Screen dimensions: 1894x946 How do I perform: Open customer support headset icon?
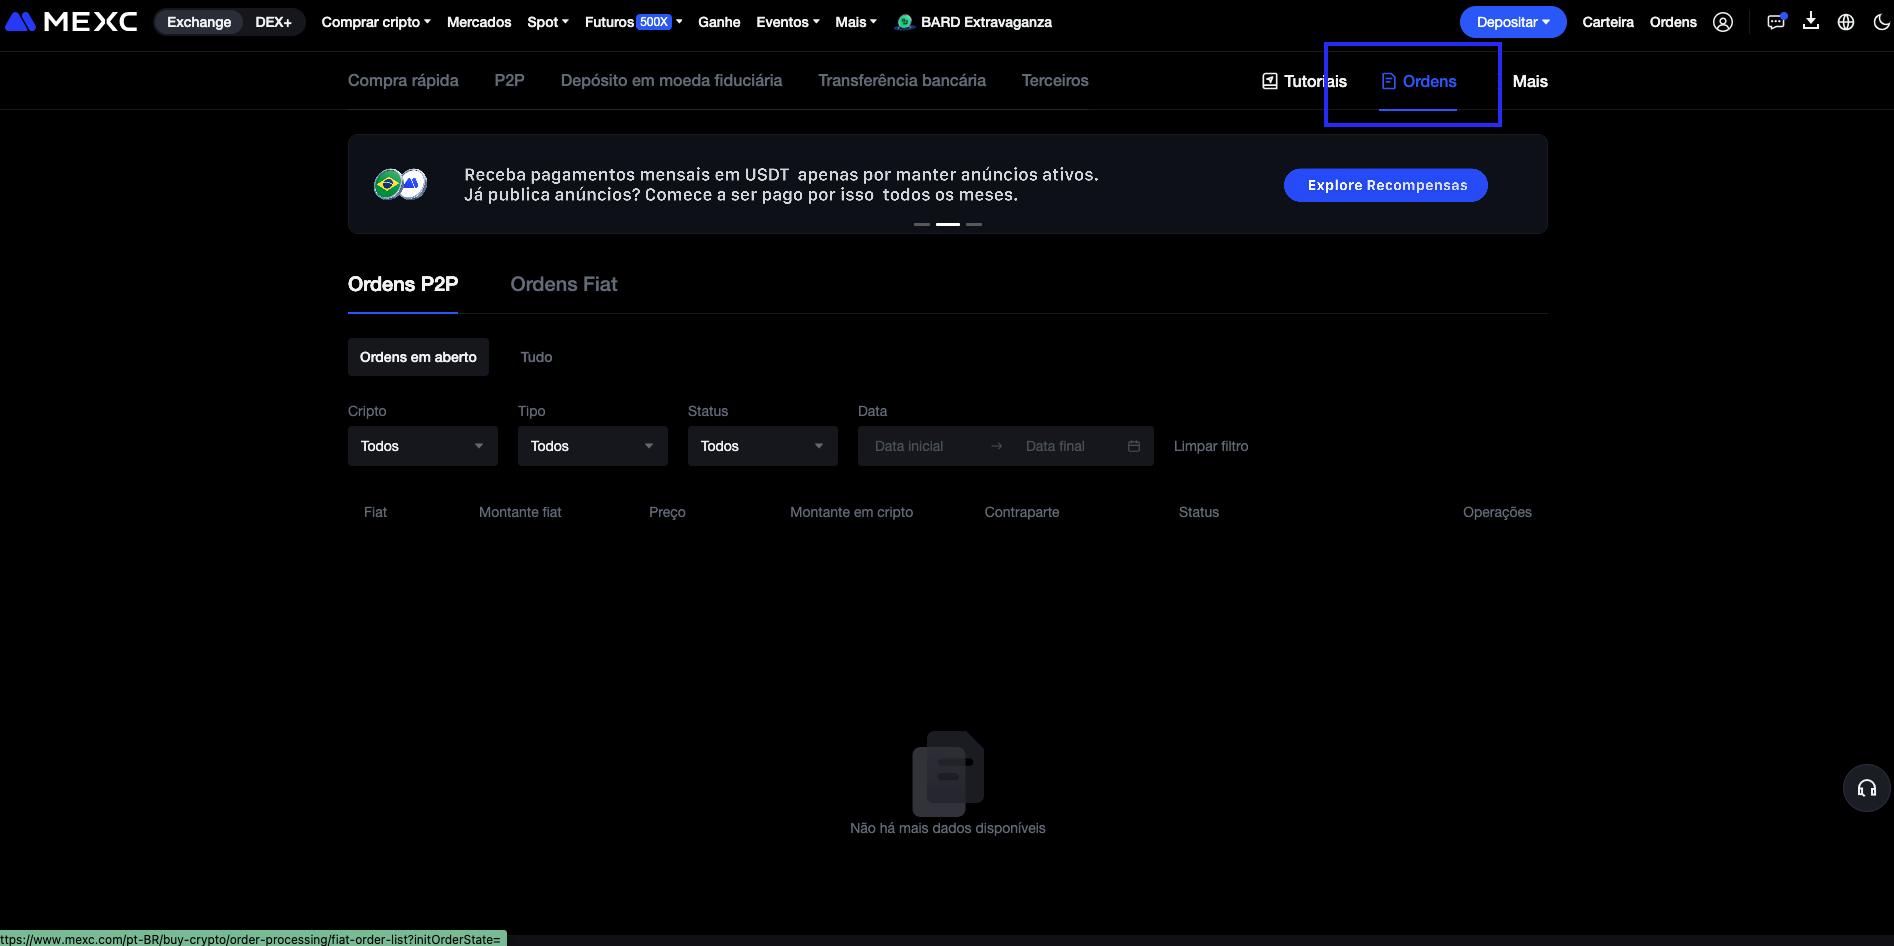[1866, 788]
